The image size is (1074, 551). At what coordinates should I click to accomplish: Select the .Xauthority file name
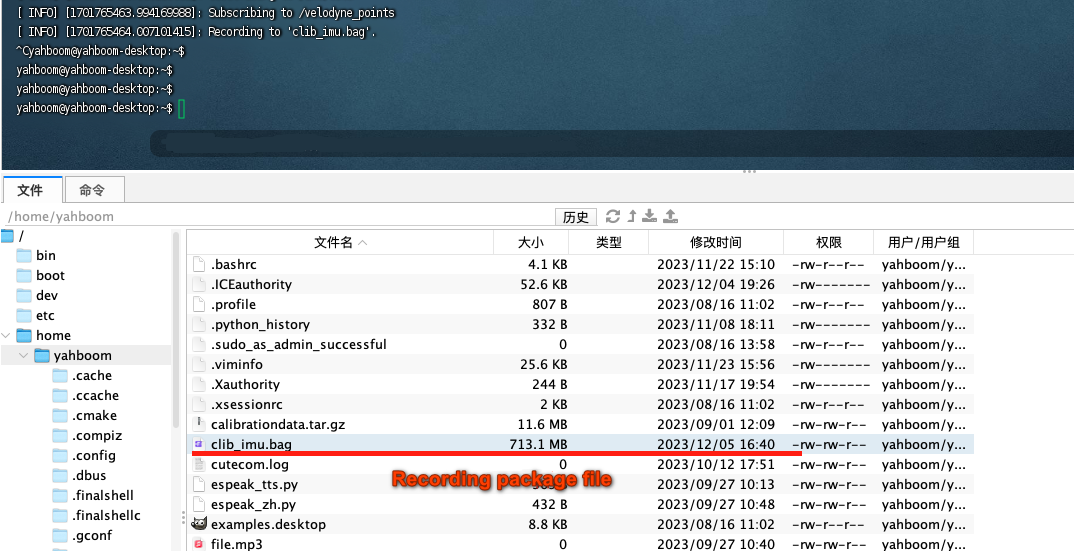[x=245, y=384]
